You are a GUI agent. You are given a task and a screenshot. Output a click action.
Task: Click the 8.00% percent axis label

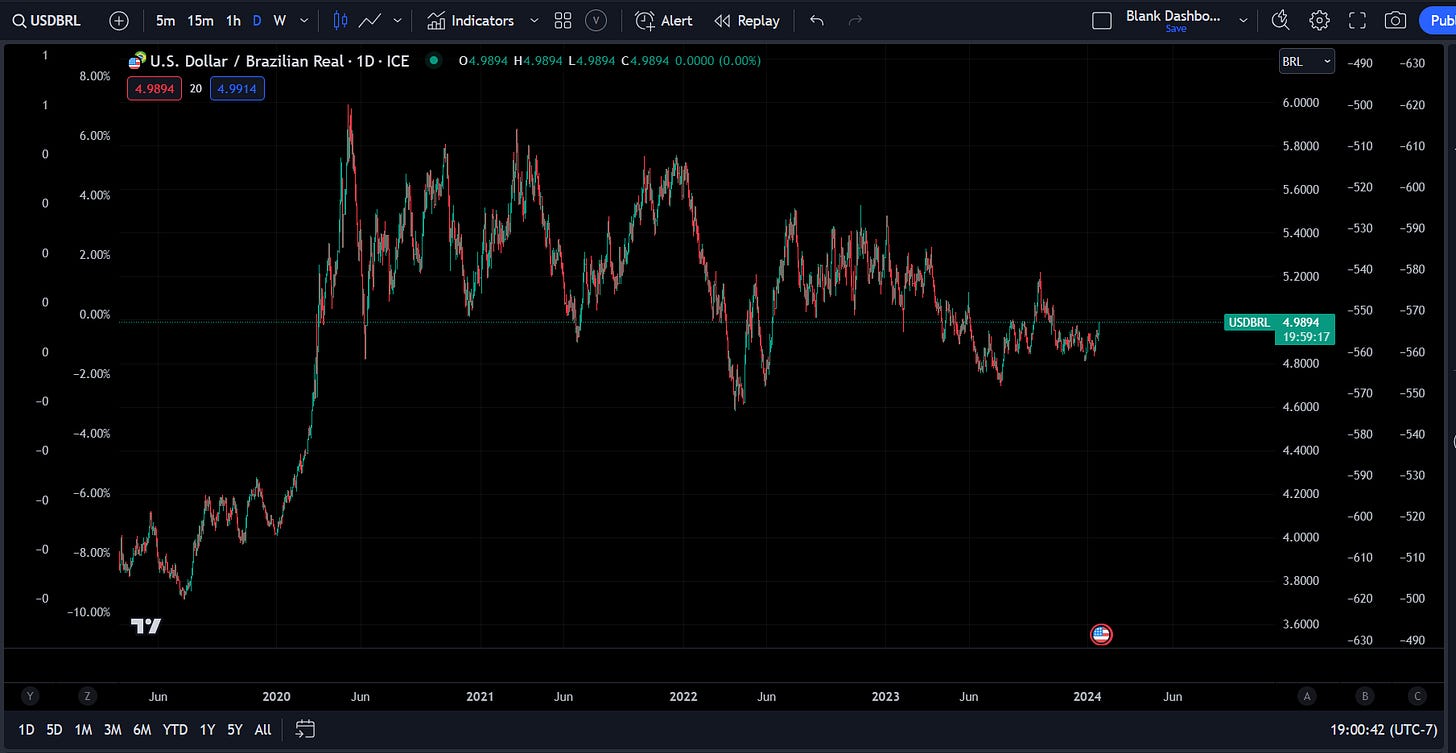pos(95,76)
